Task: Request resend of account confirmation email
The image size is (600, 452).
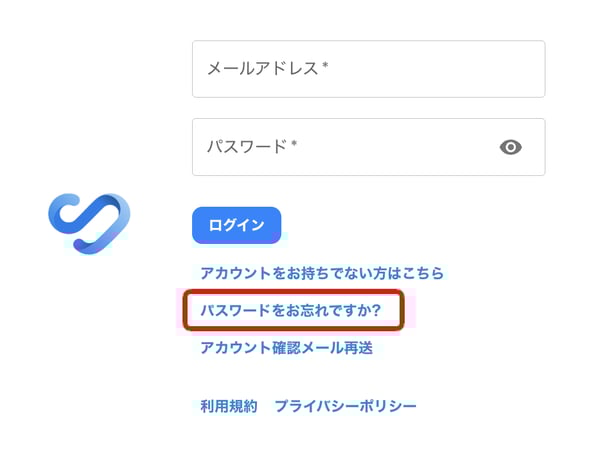Action: [x=286, y=348]
